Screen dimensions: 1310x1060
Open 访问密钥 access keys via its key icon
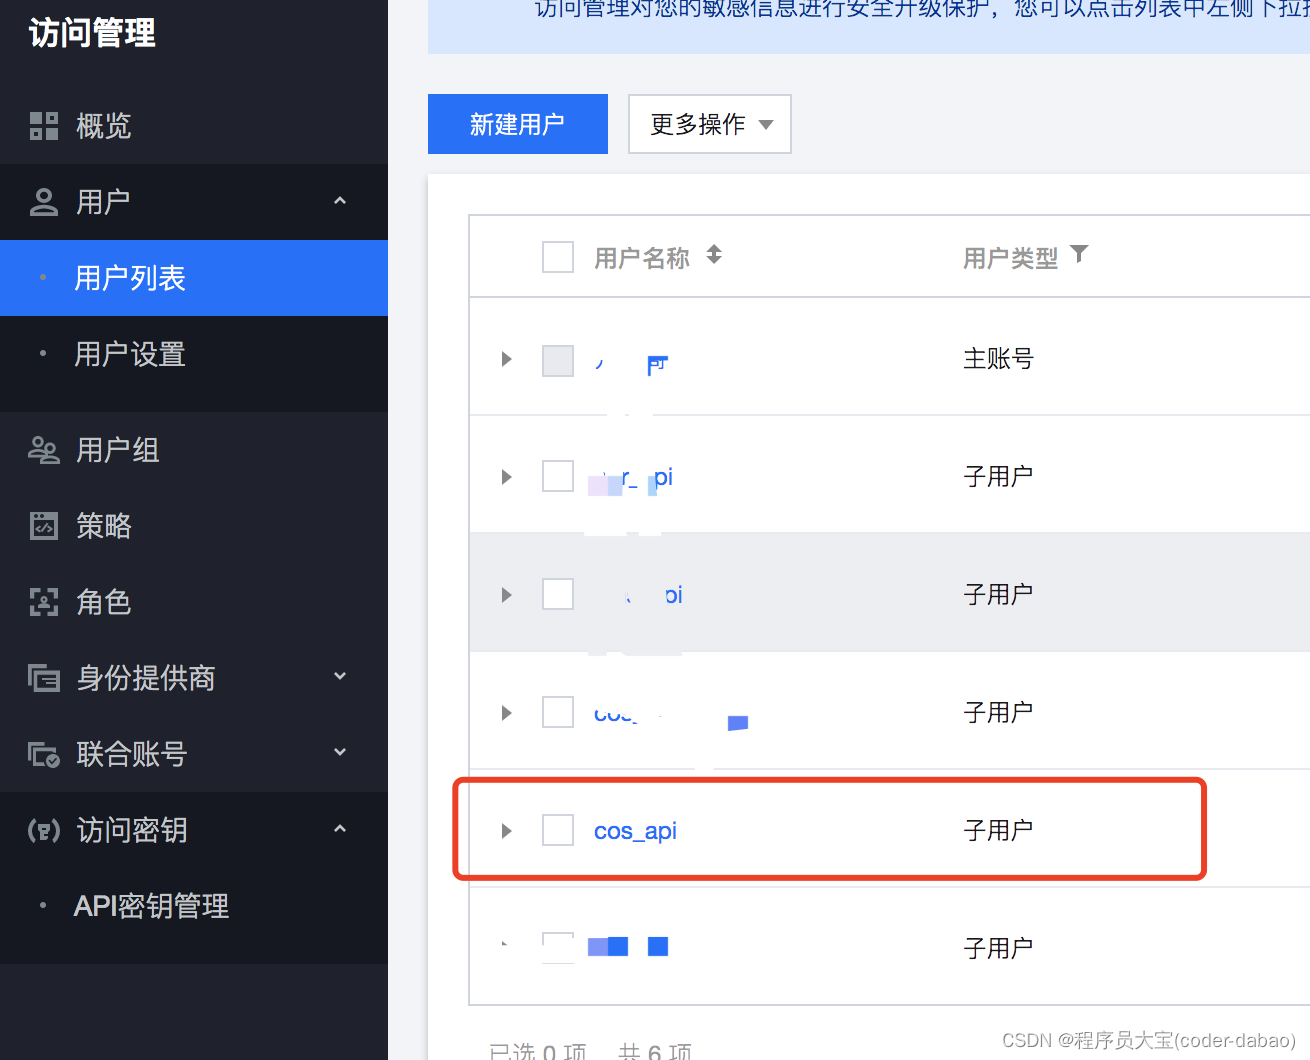coord(44,829)
